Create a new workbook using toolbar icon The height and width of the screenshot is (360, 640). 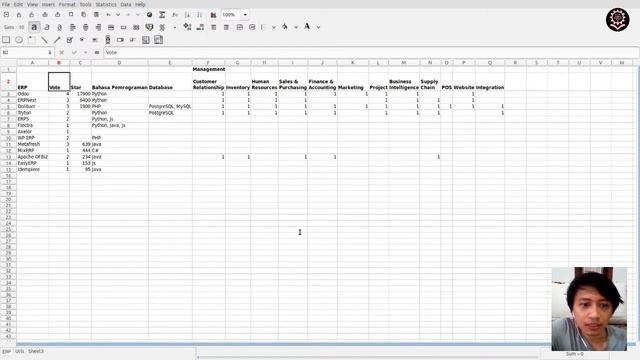pos(7,15)
